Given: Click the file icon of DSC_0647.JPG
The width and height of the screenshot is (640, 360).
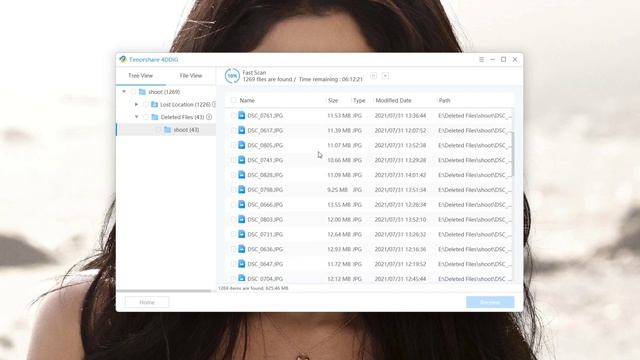Looking at the screenshot, I should (x=242, y=264).
